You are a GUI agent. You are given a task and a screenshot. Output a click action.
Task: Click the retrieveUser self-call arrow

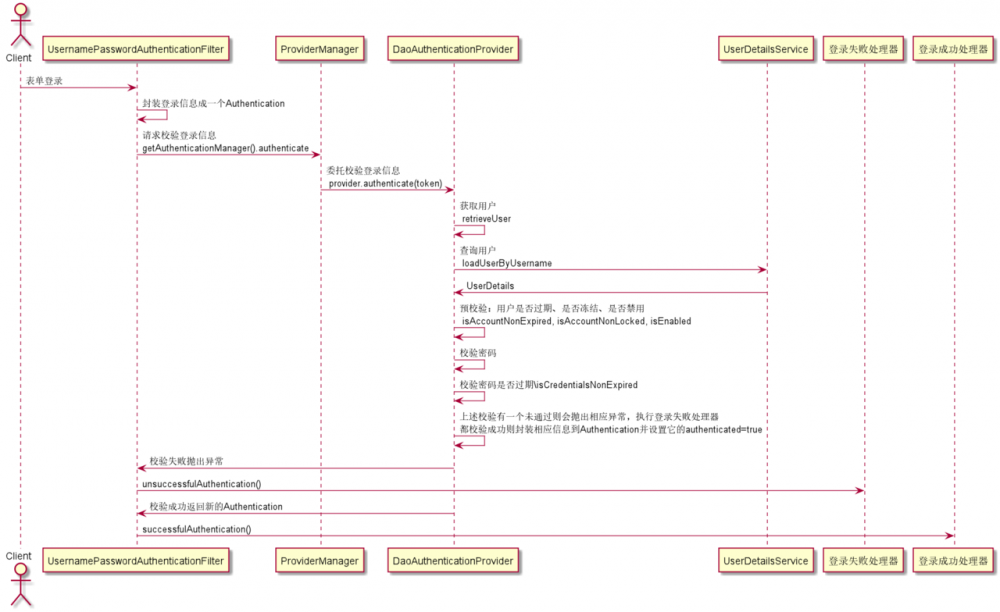click(x=470, y=231)
